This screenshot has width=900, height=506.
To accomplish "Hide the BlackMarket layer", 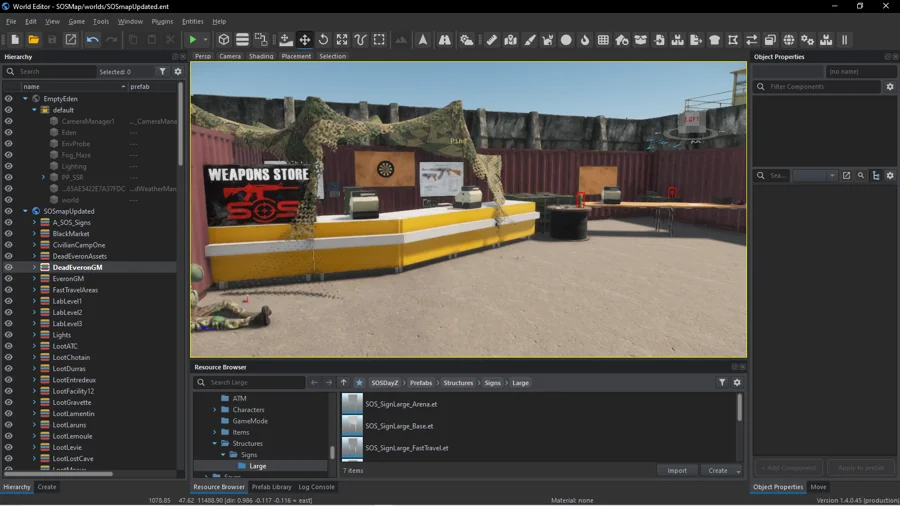I will pos(9,233).
